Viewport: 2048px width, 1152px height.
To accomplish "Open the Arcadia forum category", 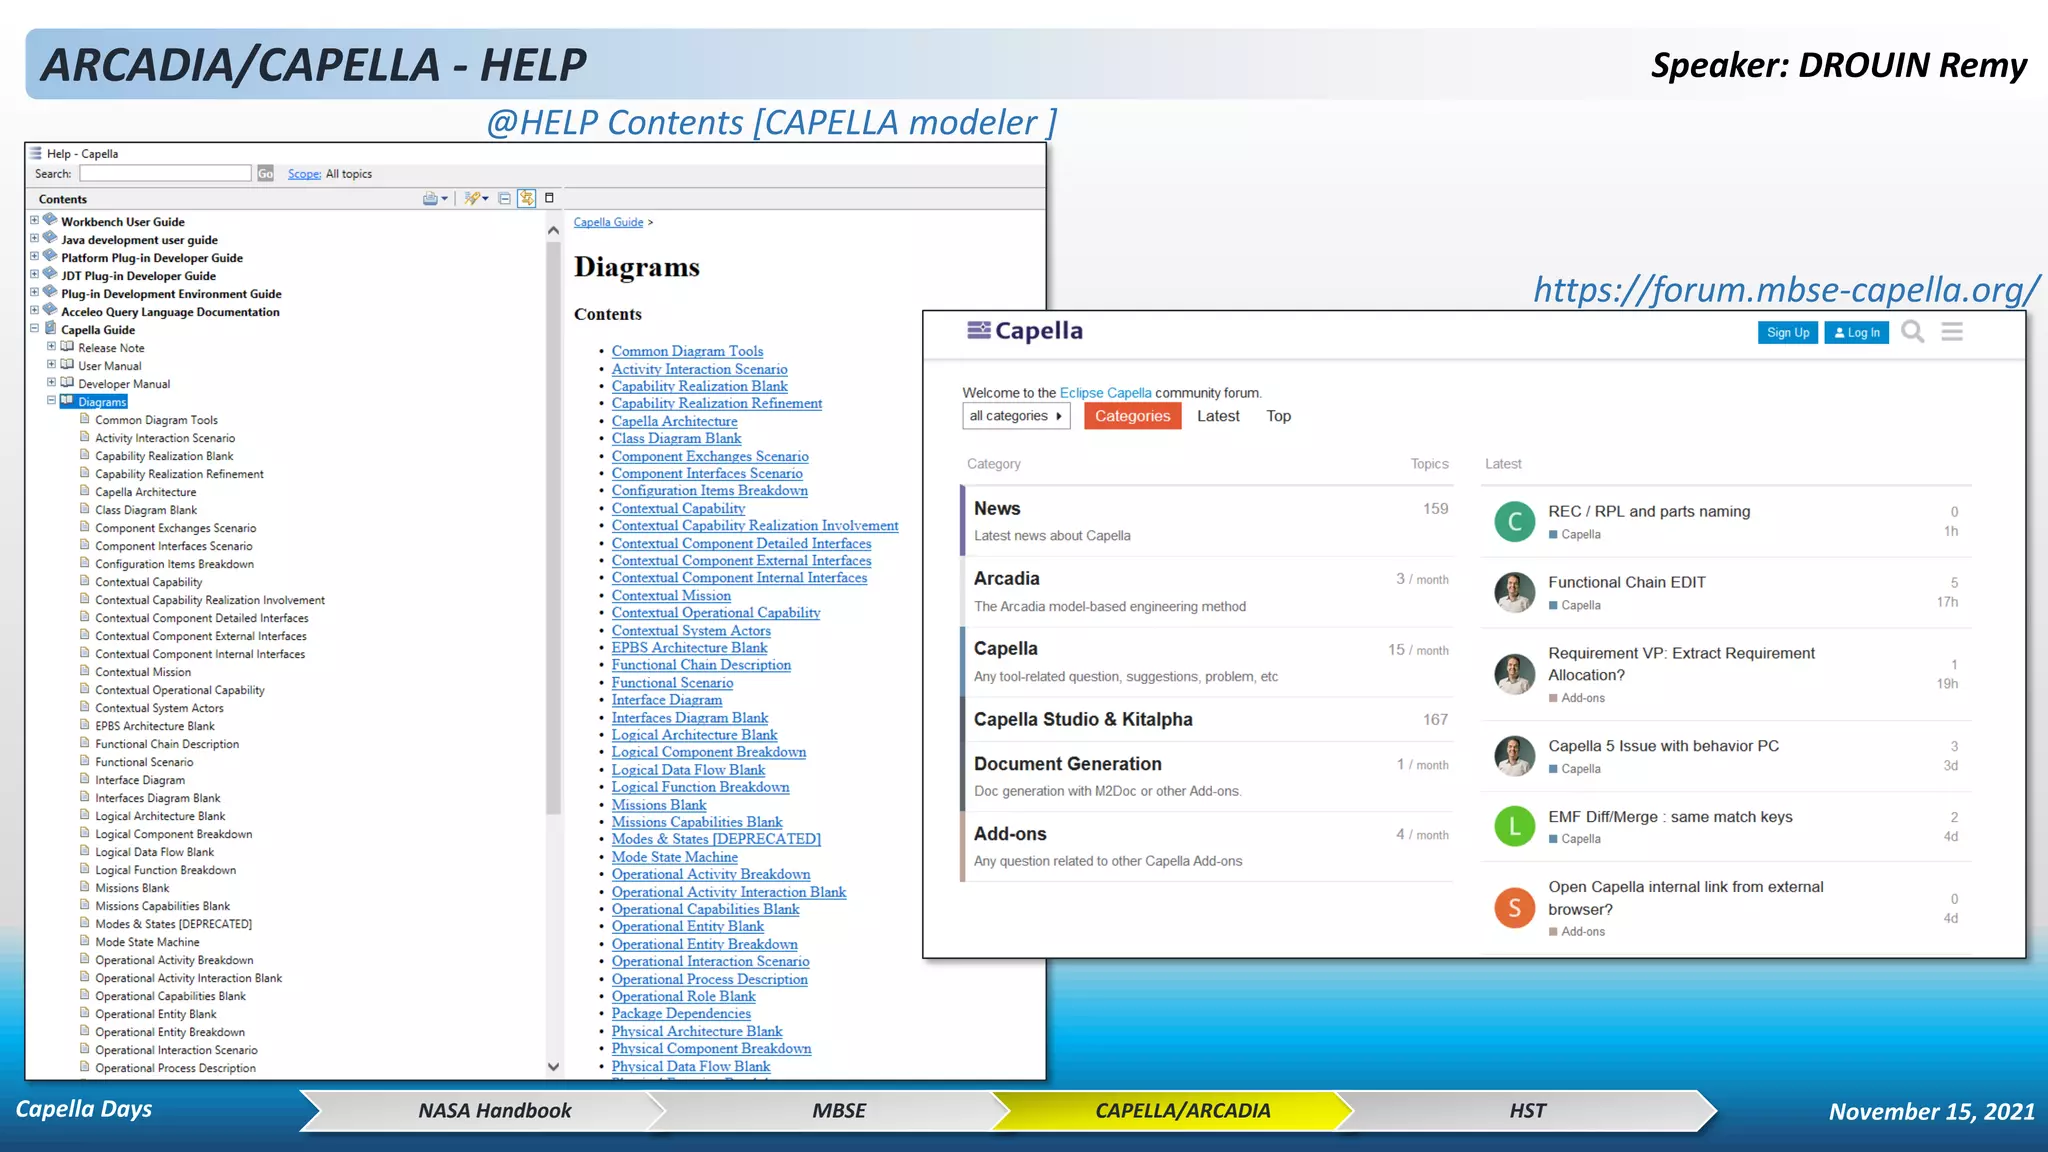I will tap(1006, 579).
